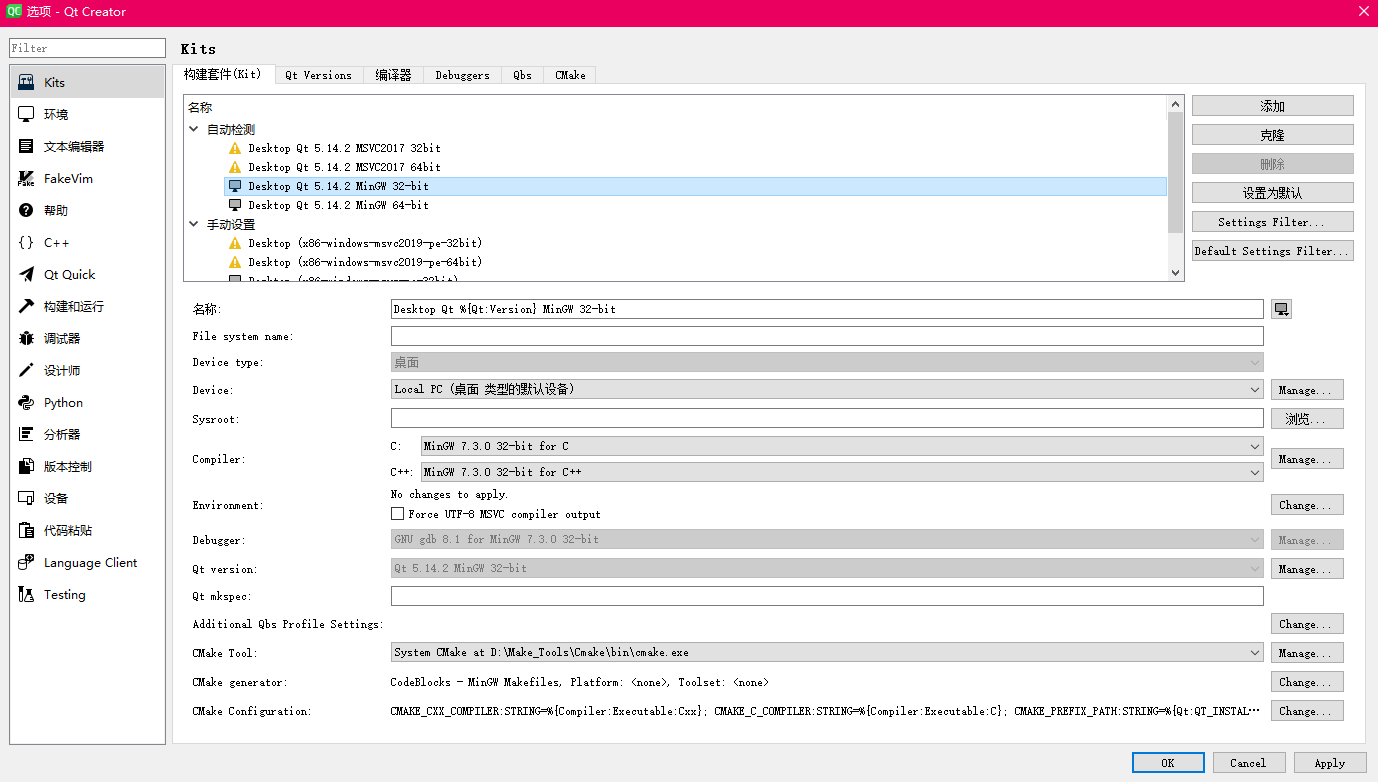Select the 设计师 pencil icon
The width and height of the screenshot is (1378, 782).
[27, 370]
